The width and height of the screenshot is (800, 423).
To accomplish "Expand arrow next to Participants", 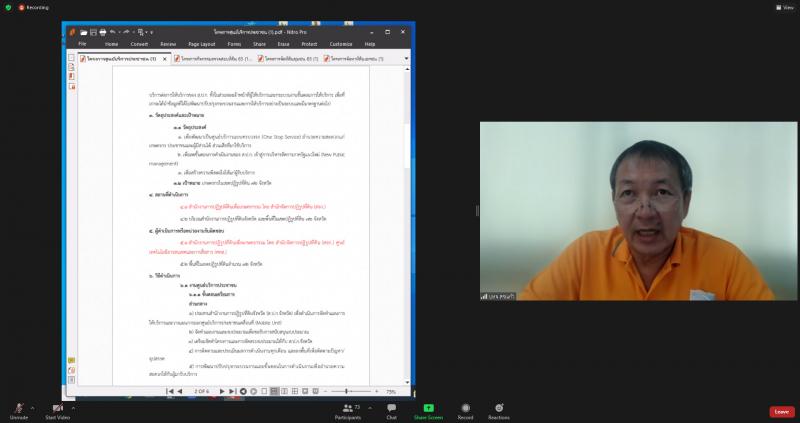I will tap(370, 408).
